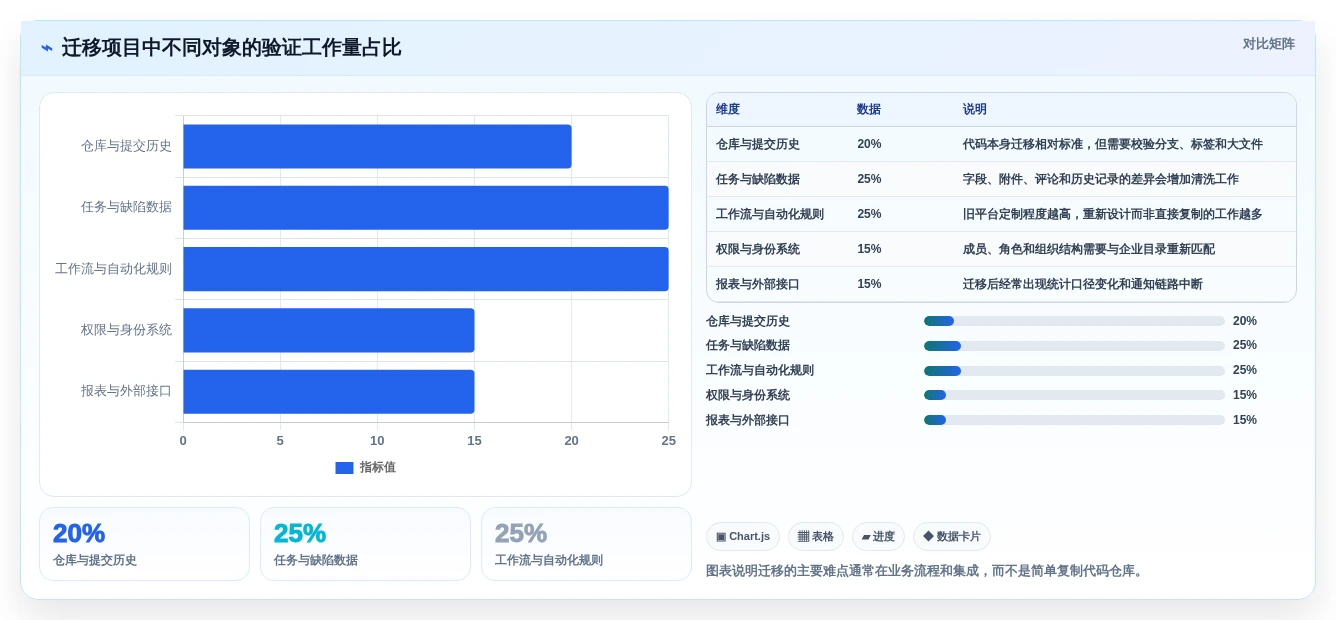Screen dimensions: 1336x620
Task: Click the 表格 tag chip
Action: (816, 536)
